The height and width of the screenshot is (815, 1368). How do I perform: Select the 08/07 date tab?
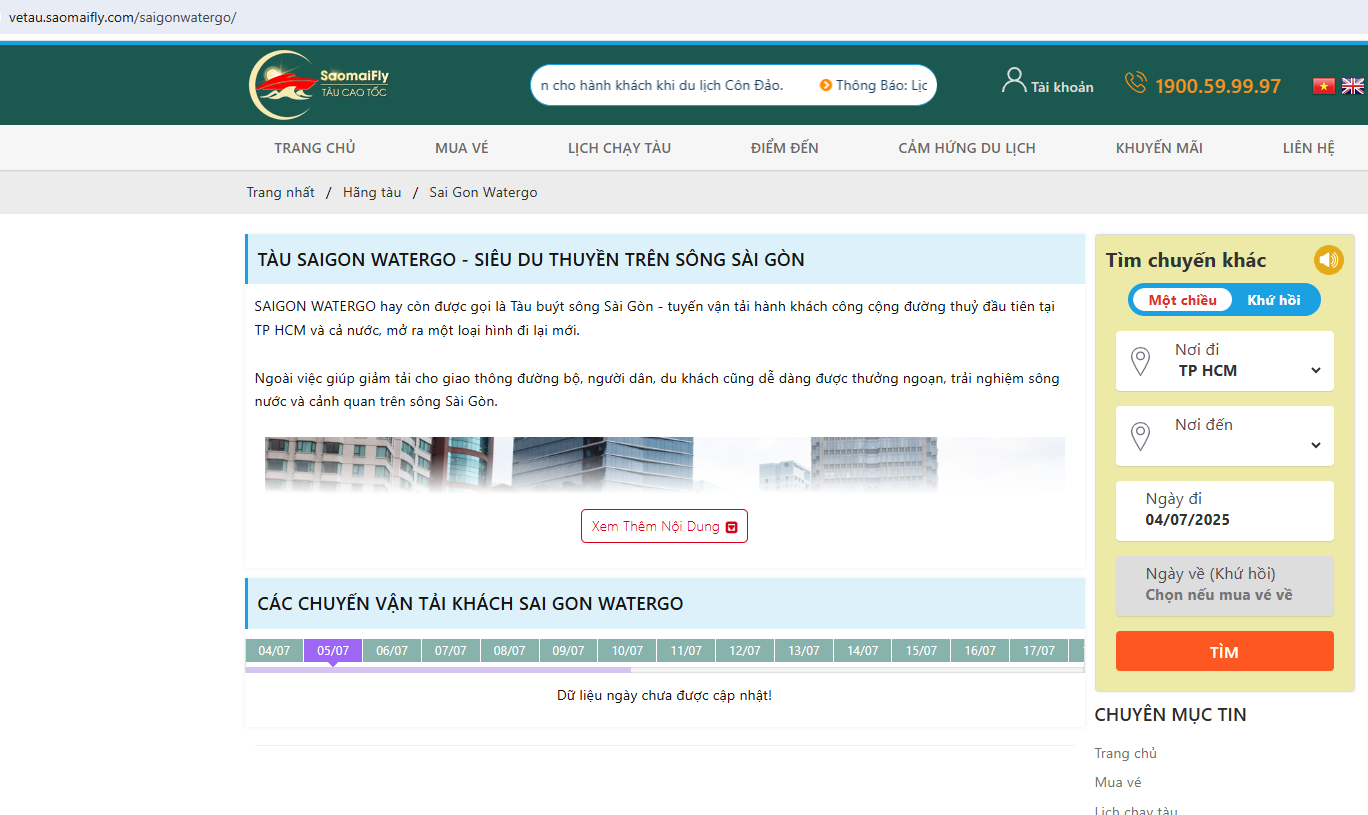(510, 650)
